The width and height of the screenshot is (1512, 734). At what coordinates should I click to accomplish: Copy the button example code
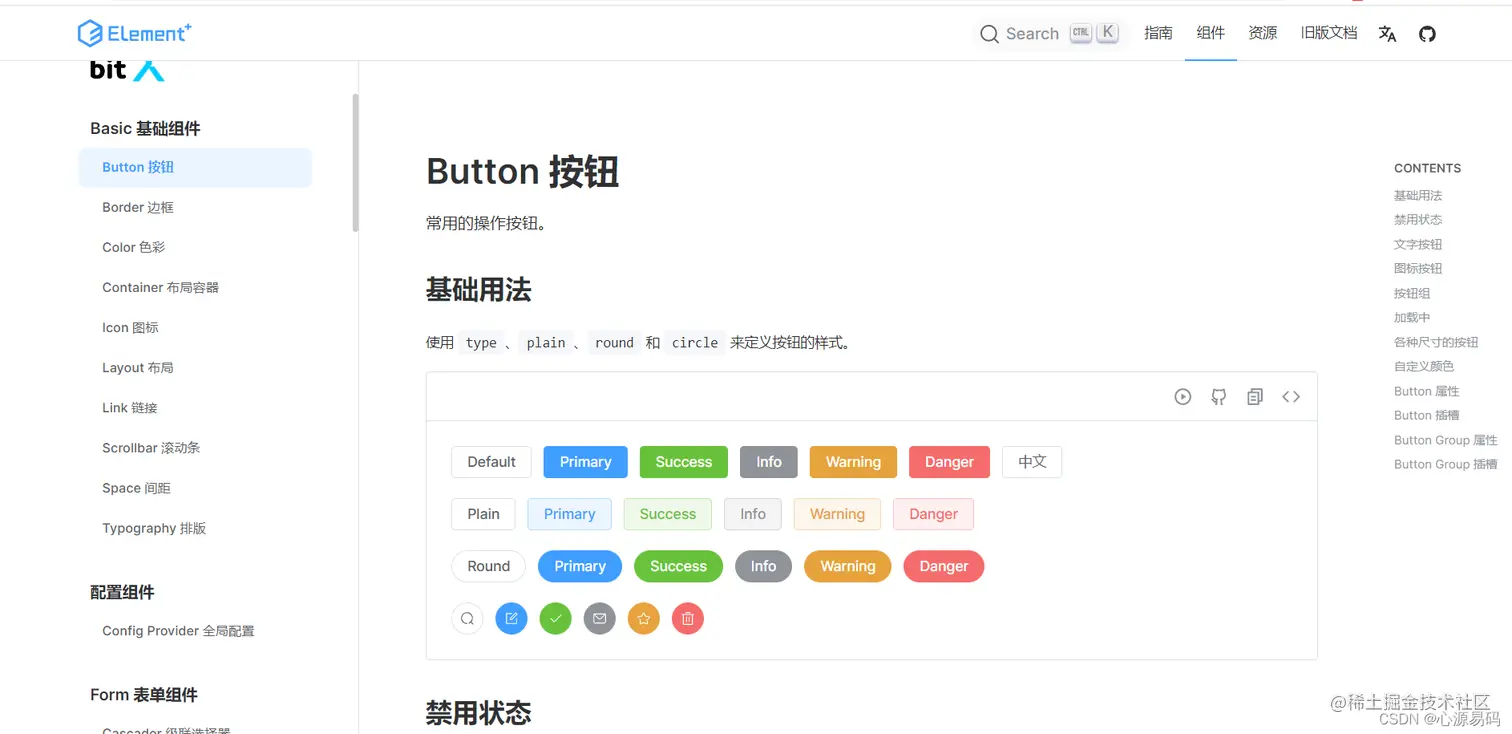coord(1255,396)
